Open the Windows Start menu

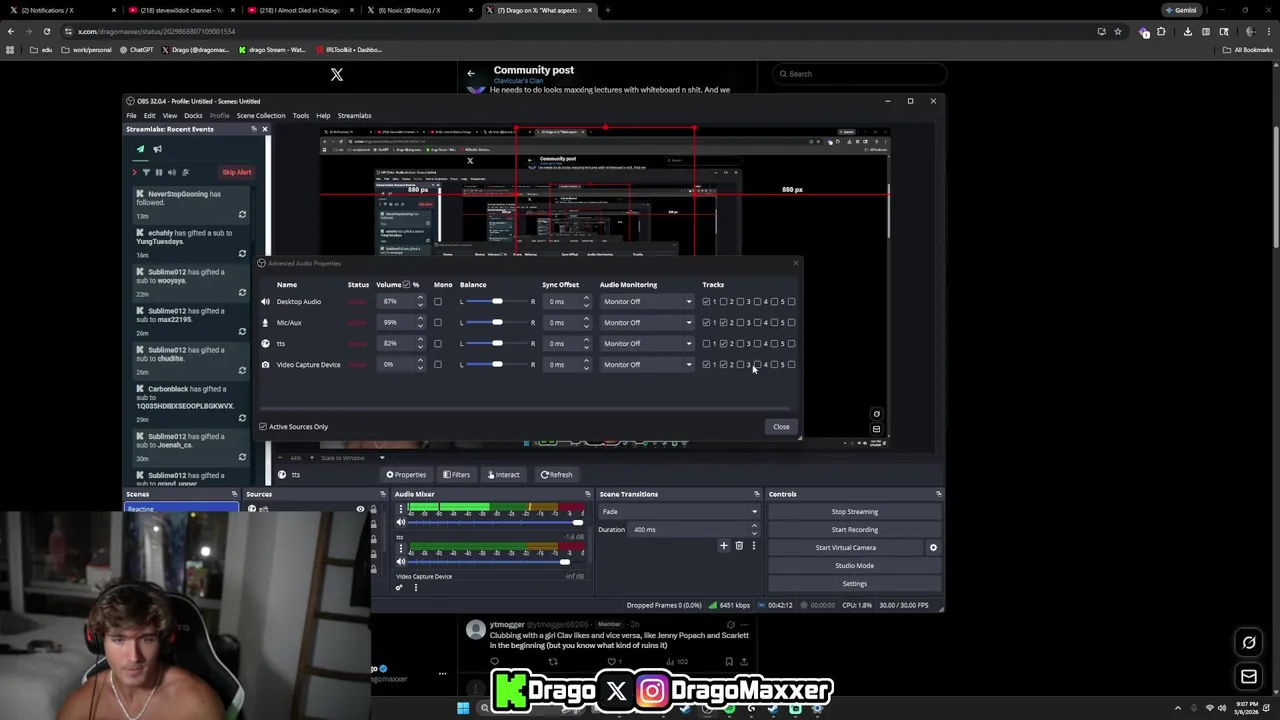463,708
